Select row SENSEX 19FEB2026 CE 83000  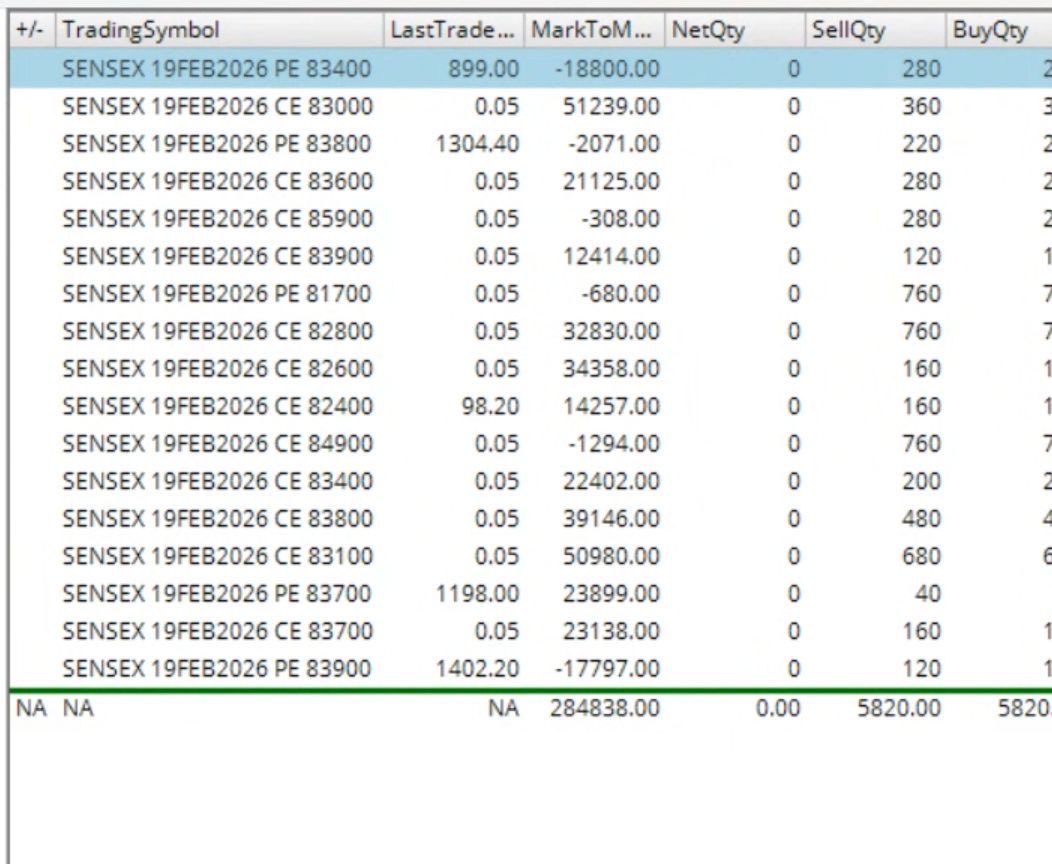pos(531,107)
